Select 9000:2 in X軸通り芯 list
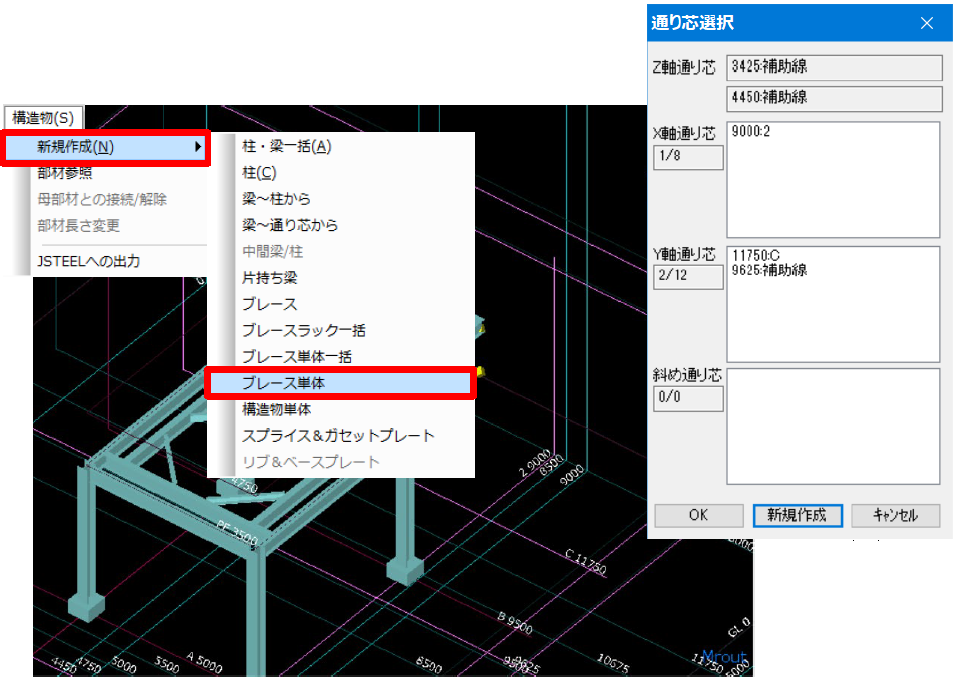 (x=750, y=131)
